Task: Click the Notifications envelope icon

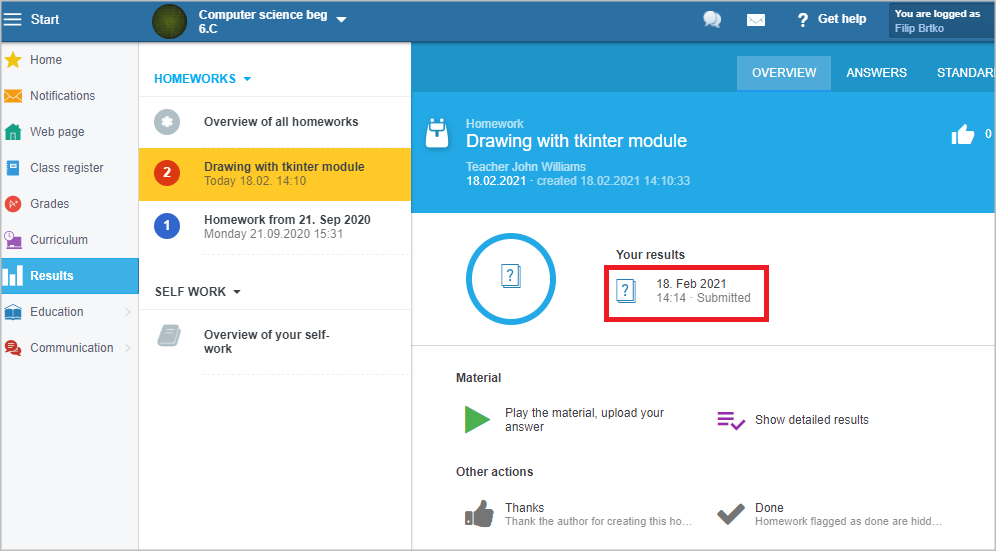Action: pos(13,96)
